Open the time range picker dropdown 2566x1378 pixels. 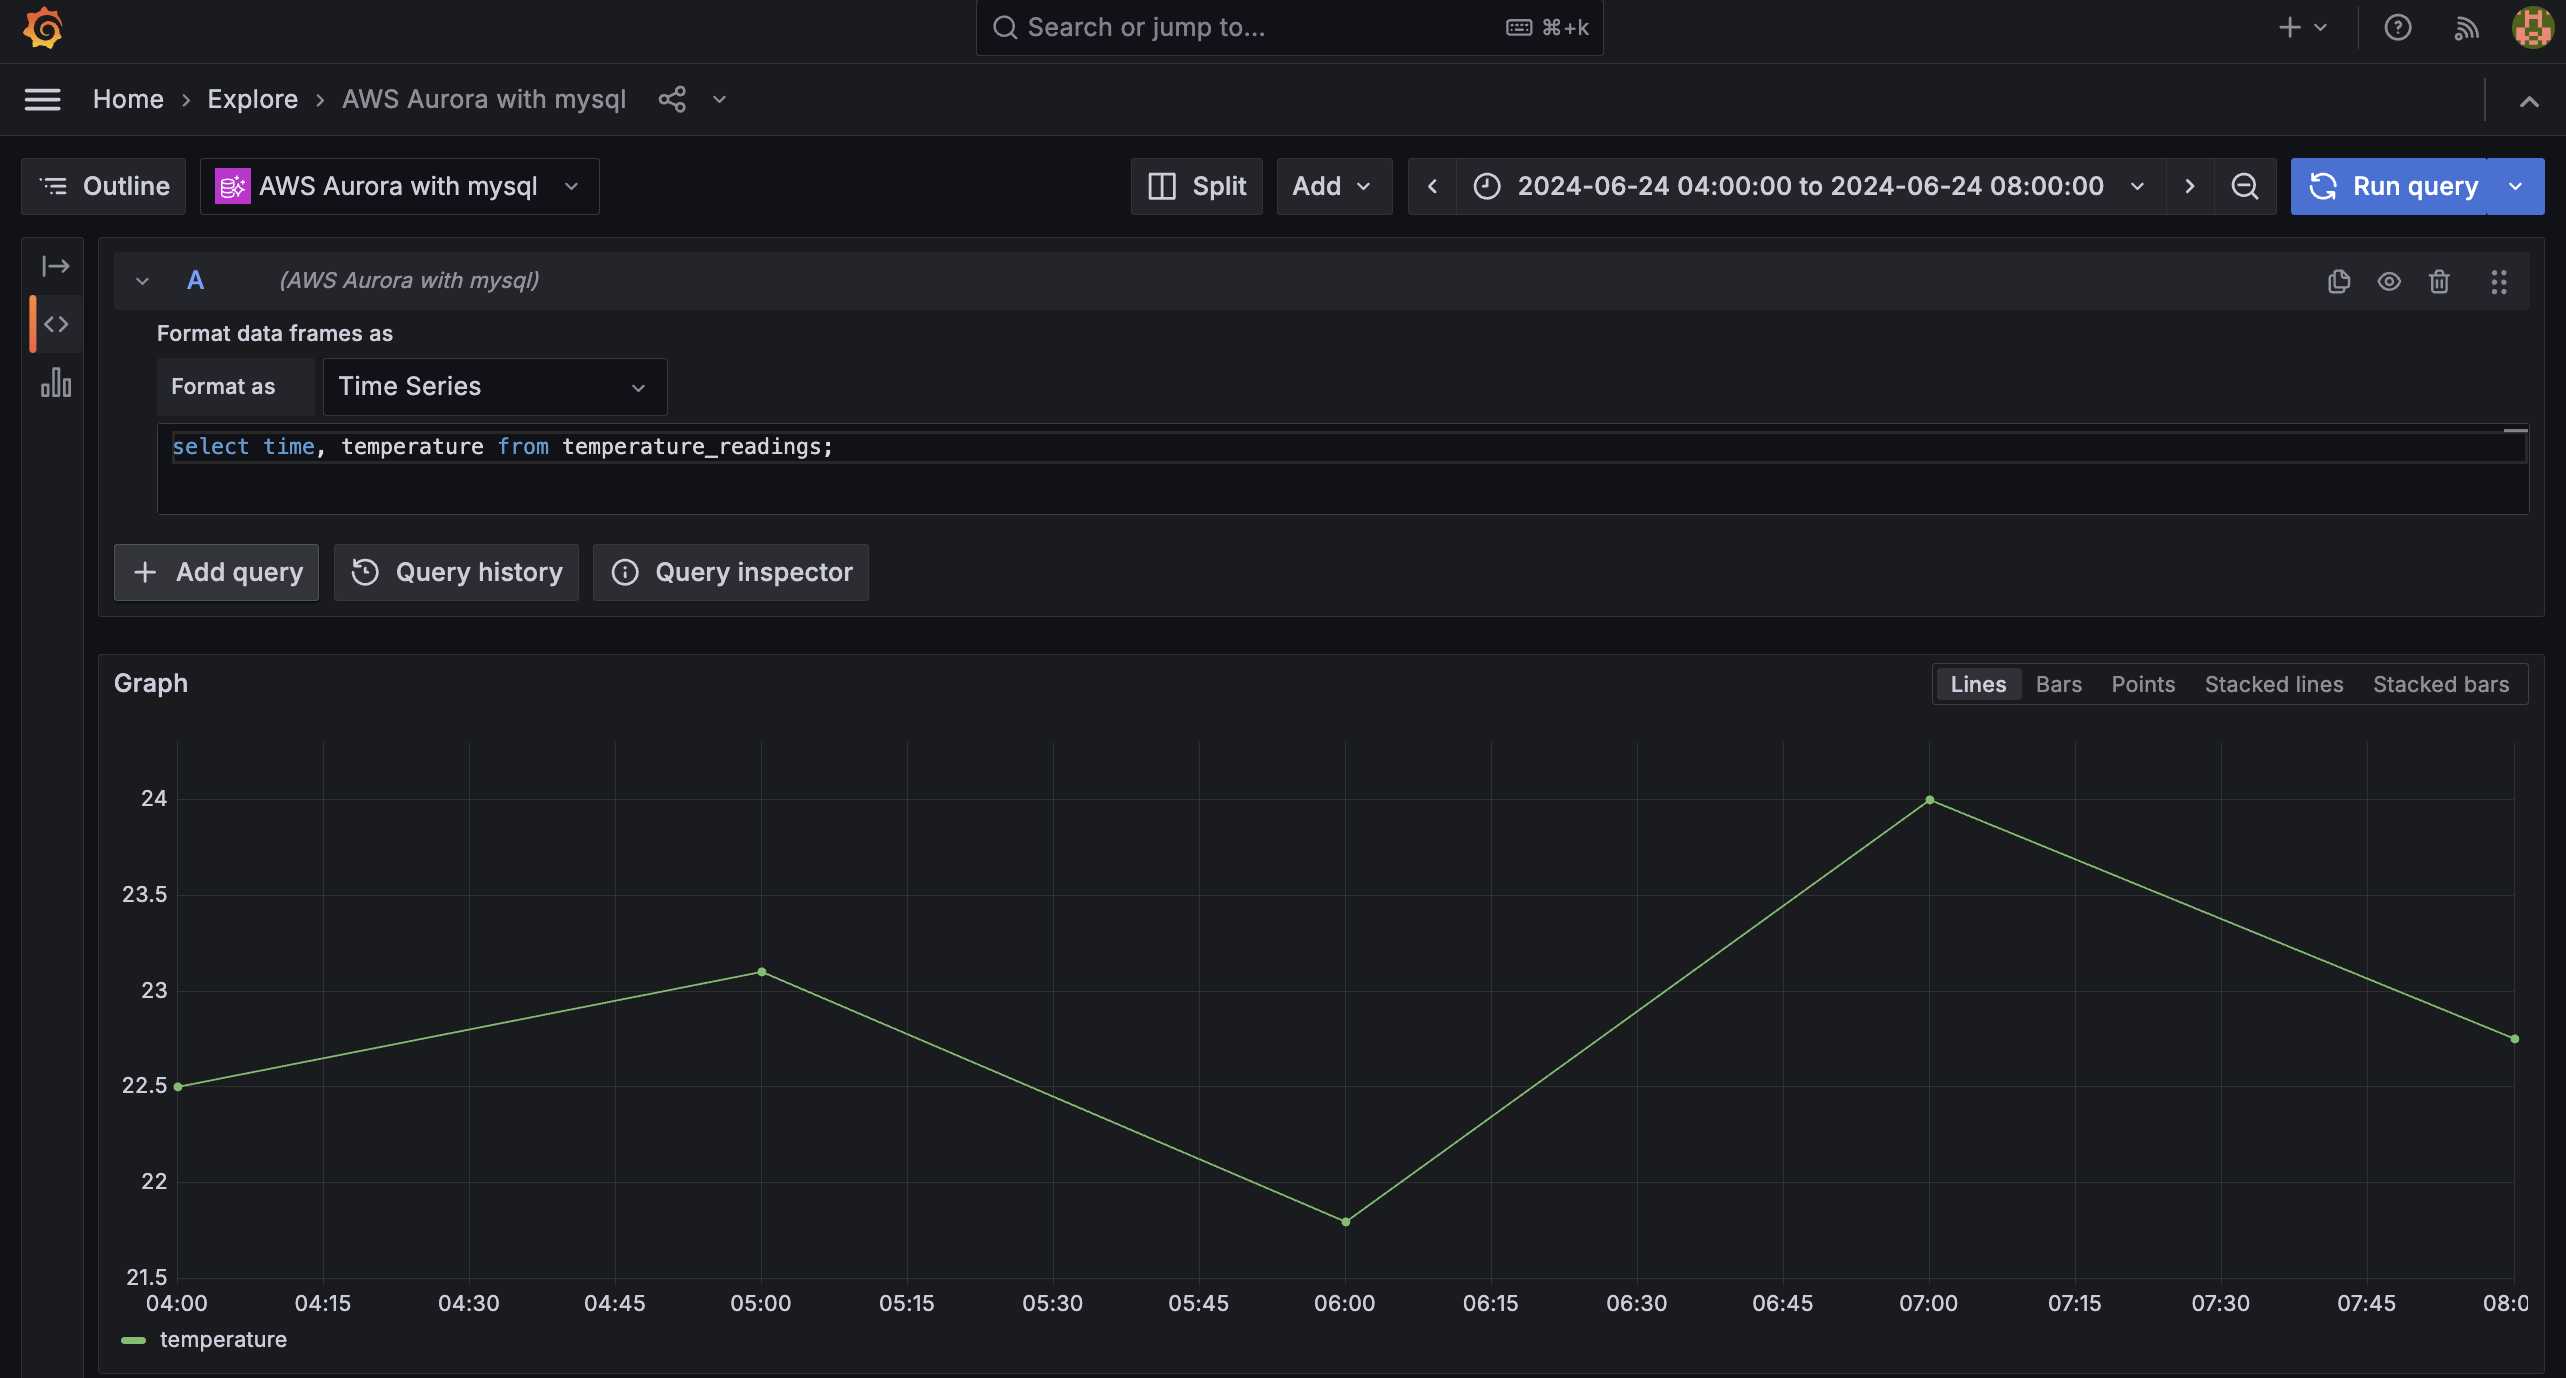(1810, 187)
